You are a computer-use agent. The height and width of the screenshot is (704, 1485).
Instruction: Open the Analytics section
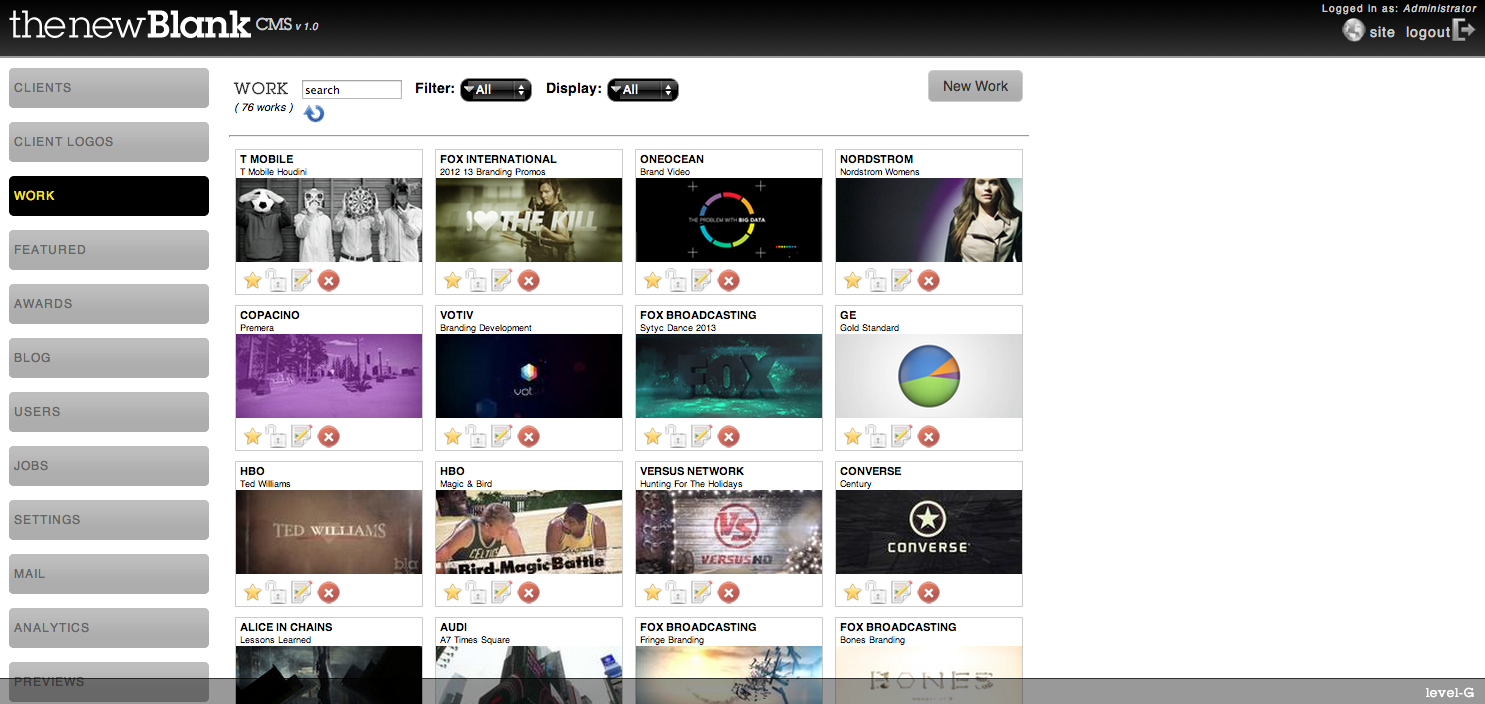[109, 628]
